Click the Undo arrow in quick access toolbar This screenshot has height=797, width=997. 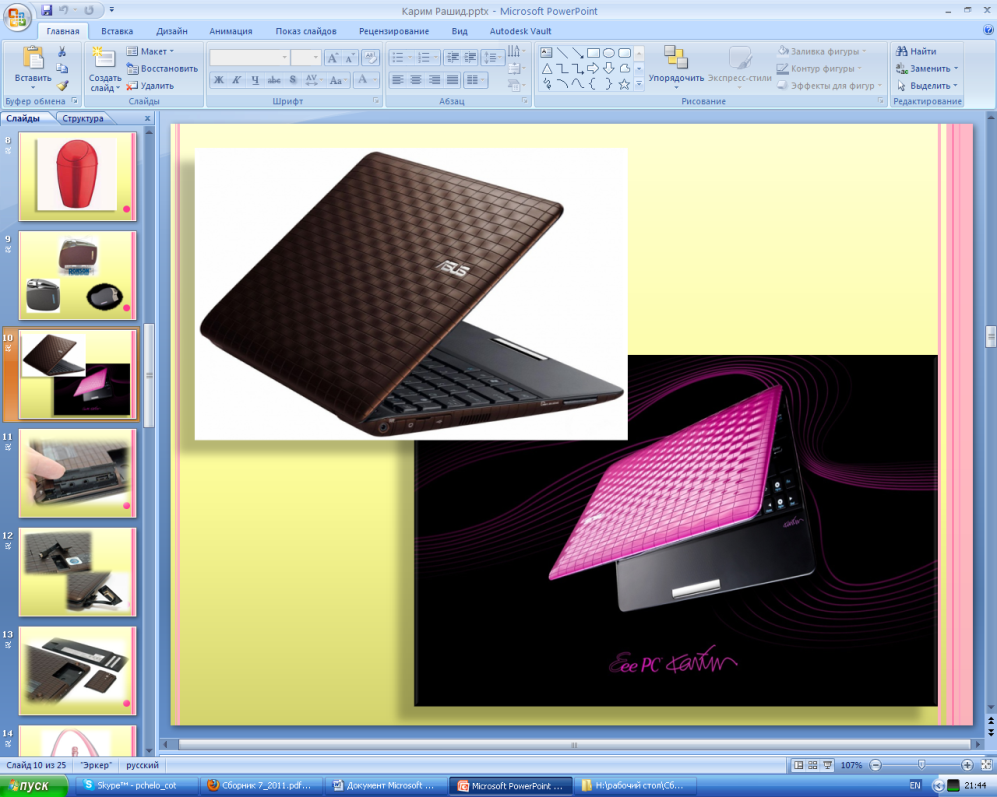click(64, 10)
